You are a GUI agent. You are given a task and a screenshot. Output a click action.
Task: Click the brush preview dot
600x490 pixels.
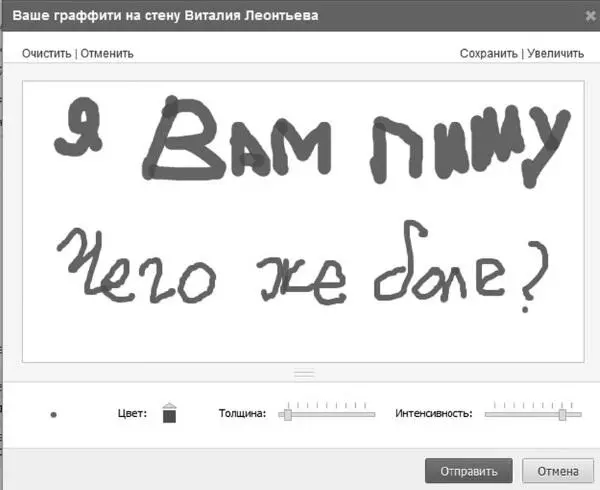53,414
